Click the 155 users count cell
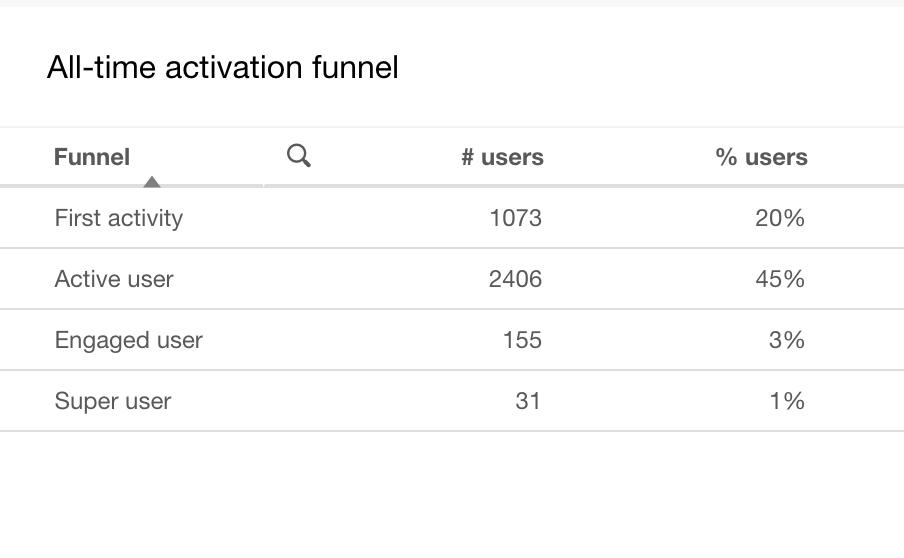This screenshot has height=558, width=904. click(x=522, y=340)
